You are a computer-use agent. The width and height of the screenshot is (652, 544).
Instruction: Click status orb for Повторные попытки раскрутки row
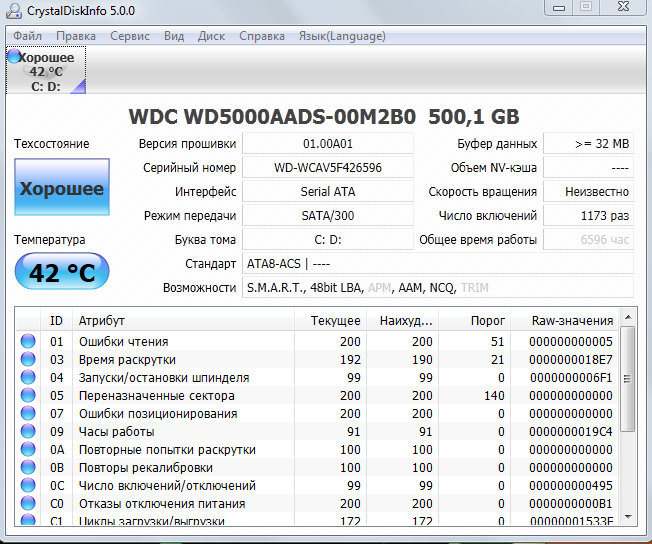click(x=28, y=449)
